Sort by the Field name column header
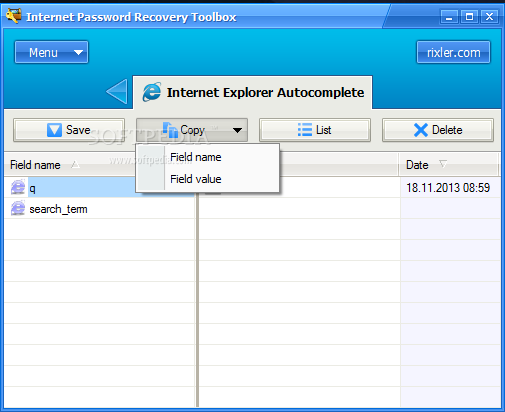The height and width of the screenshot is (412, 505). 70,165
